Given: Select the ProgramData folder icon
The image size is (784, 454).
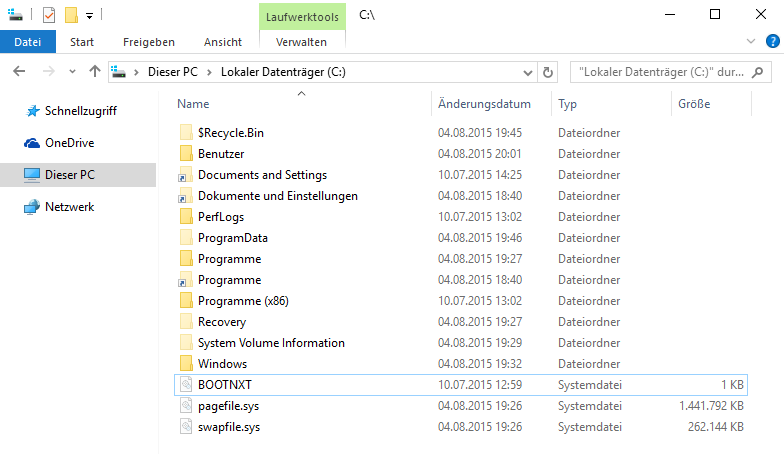Looking at the screenshot, I should [x=186, y=238].
